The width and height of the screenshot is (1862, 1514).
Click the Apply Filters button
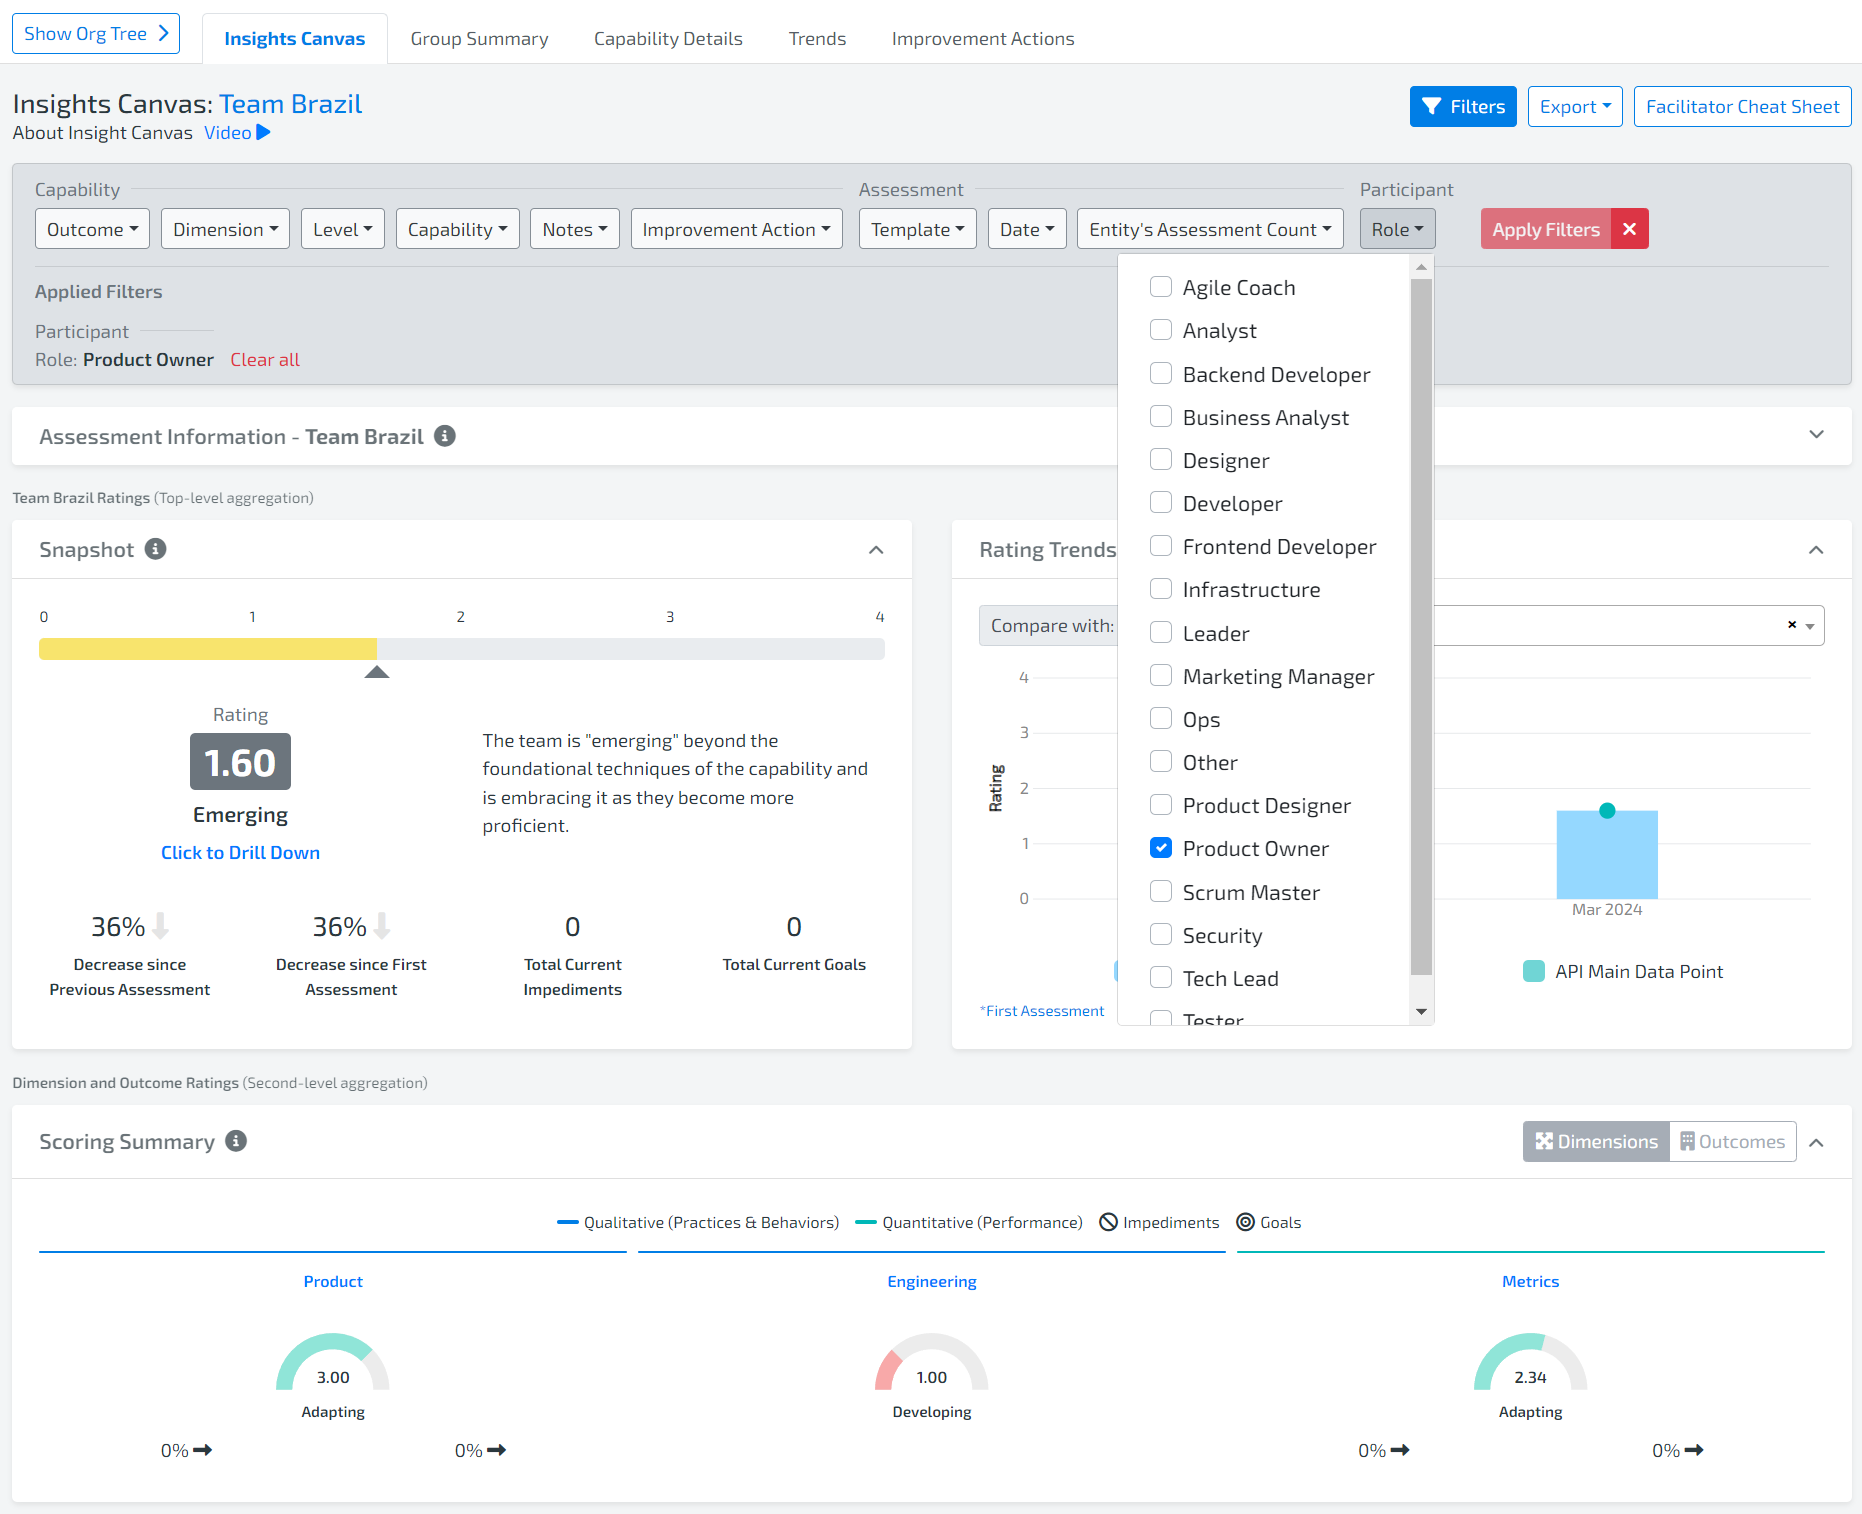[1546, 229]
